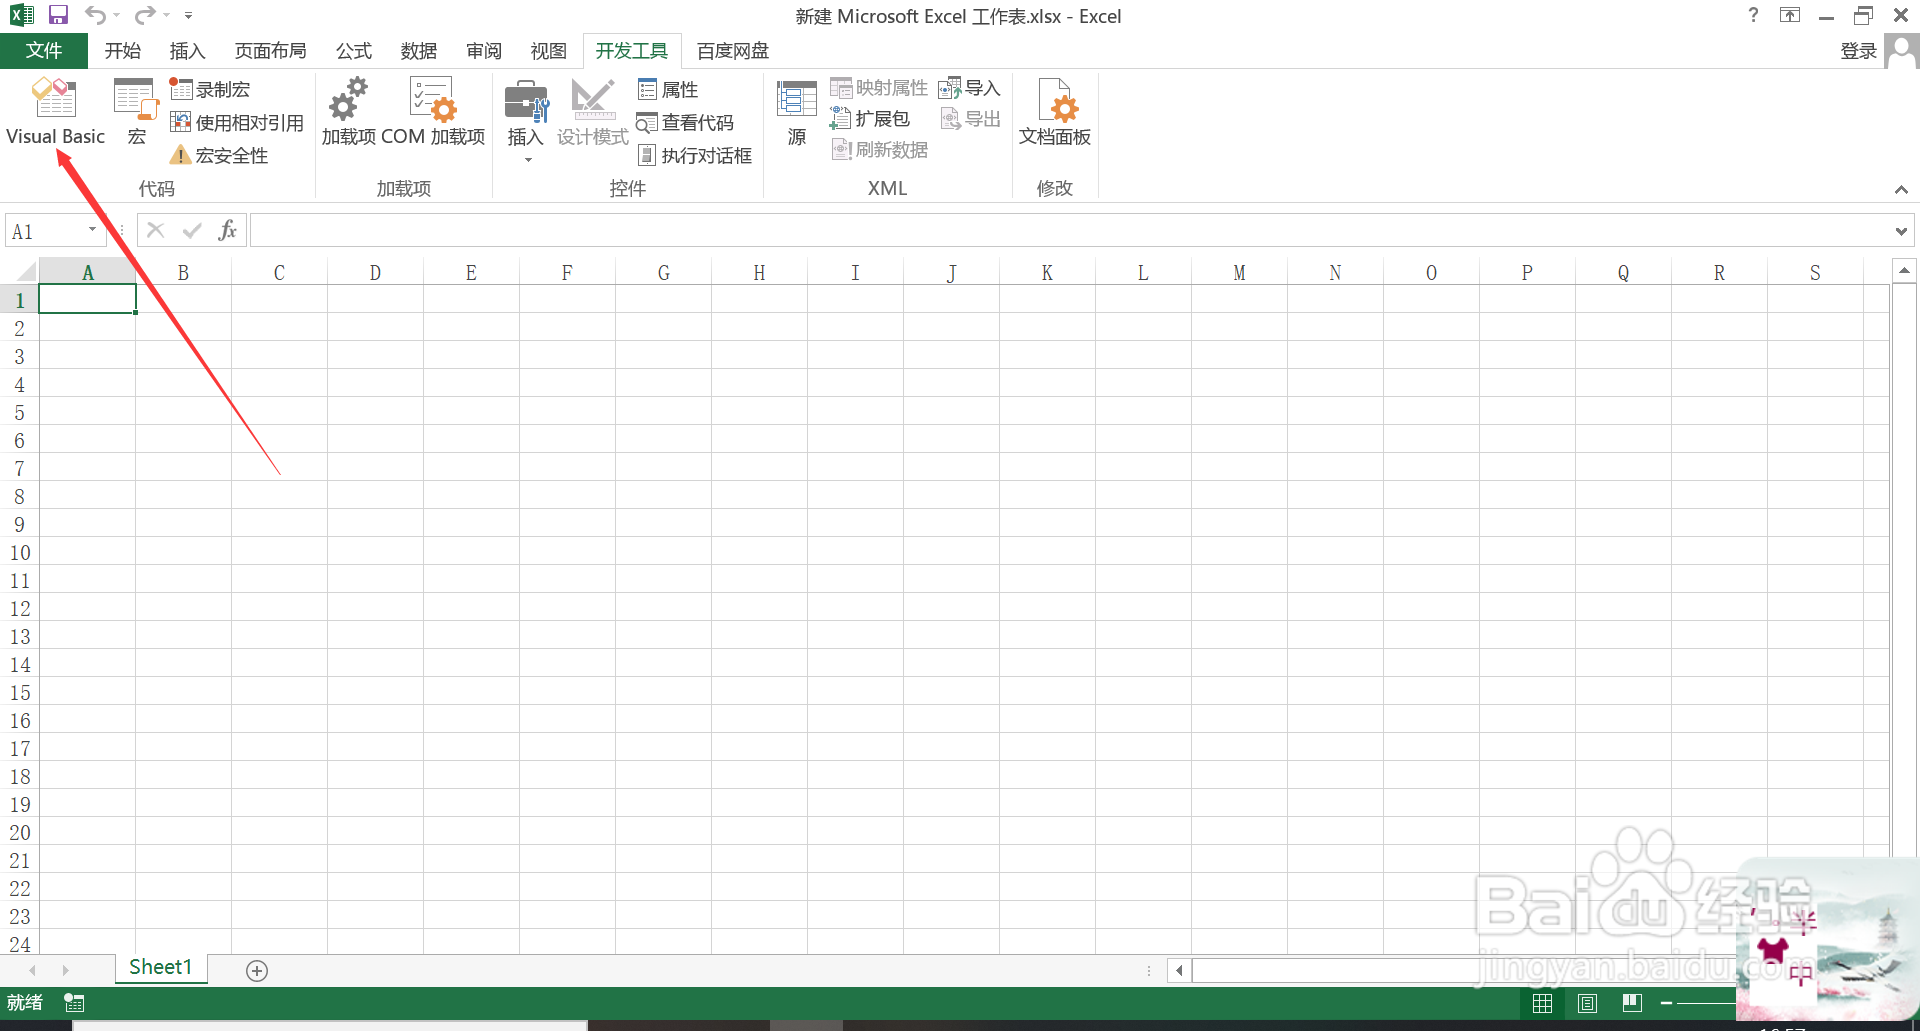This screenshot has height=1031, width=1920.
Task: Open the Name Box dropdown arrow
Action: coord(92,230)
